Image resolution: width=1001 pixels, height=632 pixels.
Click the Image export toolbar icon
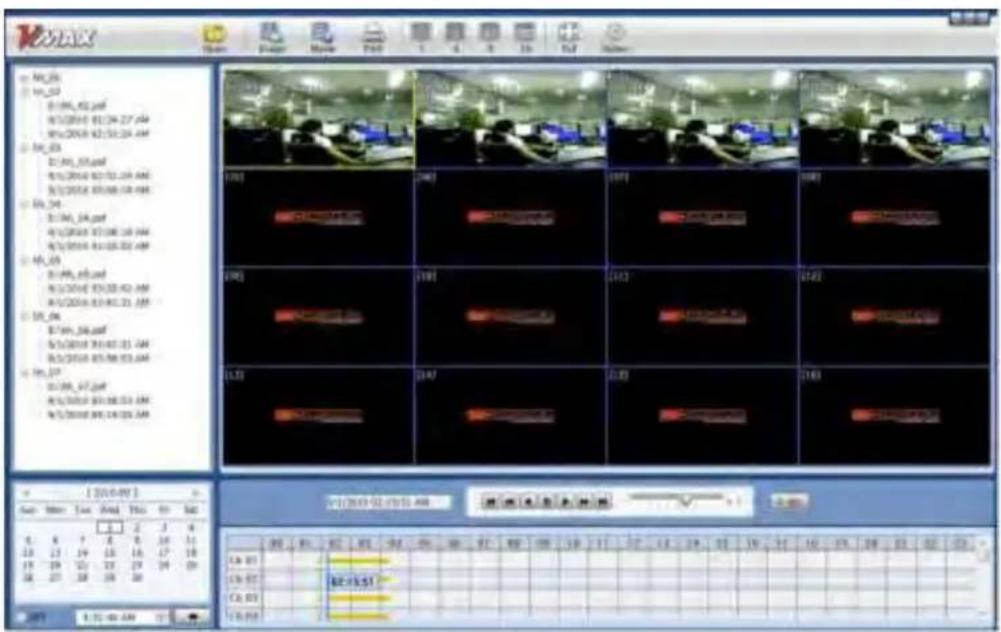click(272, 37)
